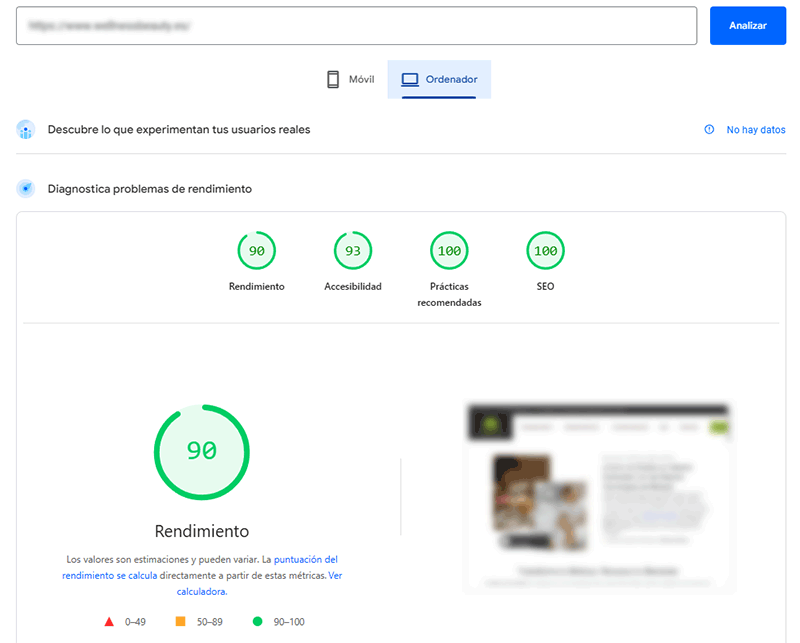Click the Lighthouse diagnostics icon

pyautogui.click(x=24, y=188)
